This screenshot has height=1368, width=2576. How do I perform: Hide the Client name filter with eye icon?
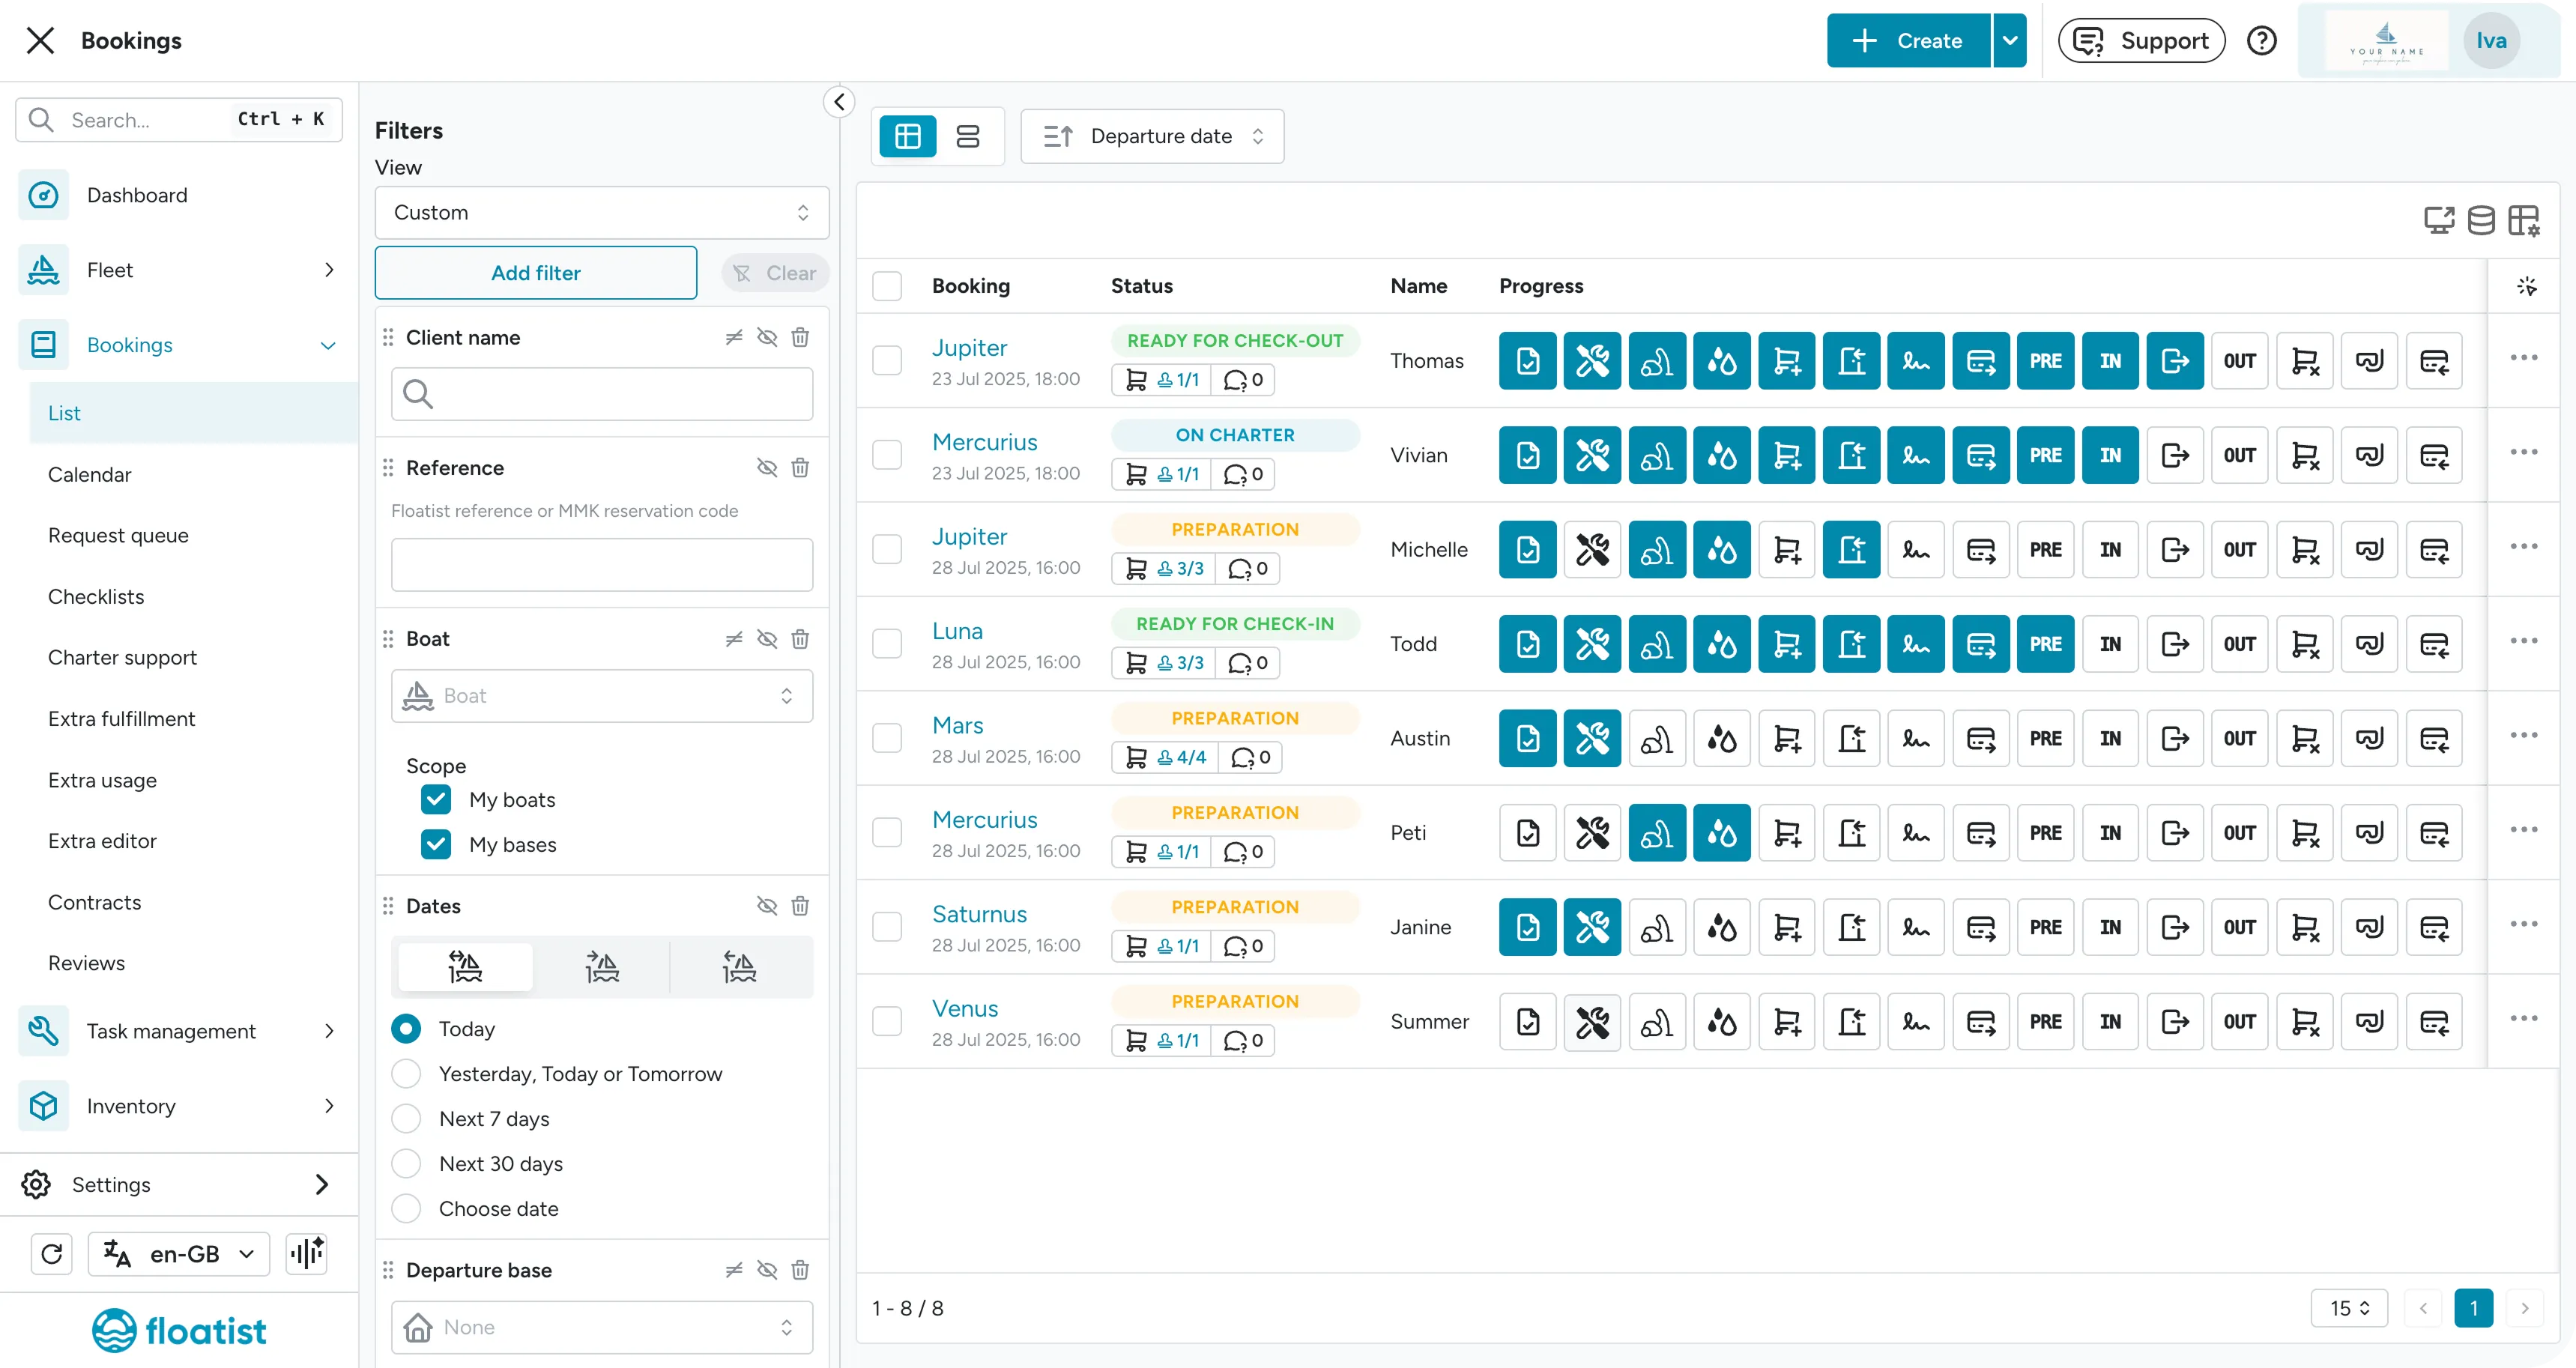tap(767, 337)
